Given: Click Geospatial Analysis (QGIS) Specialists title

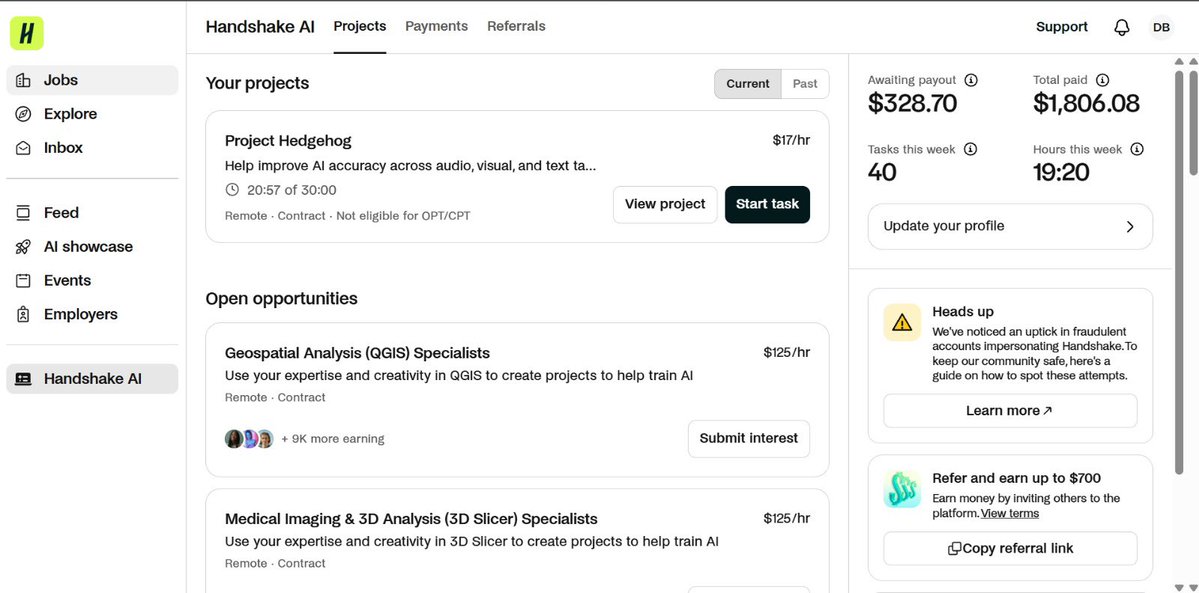Looking at the screenshot, I should (x=357, y=353).
